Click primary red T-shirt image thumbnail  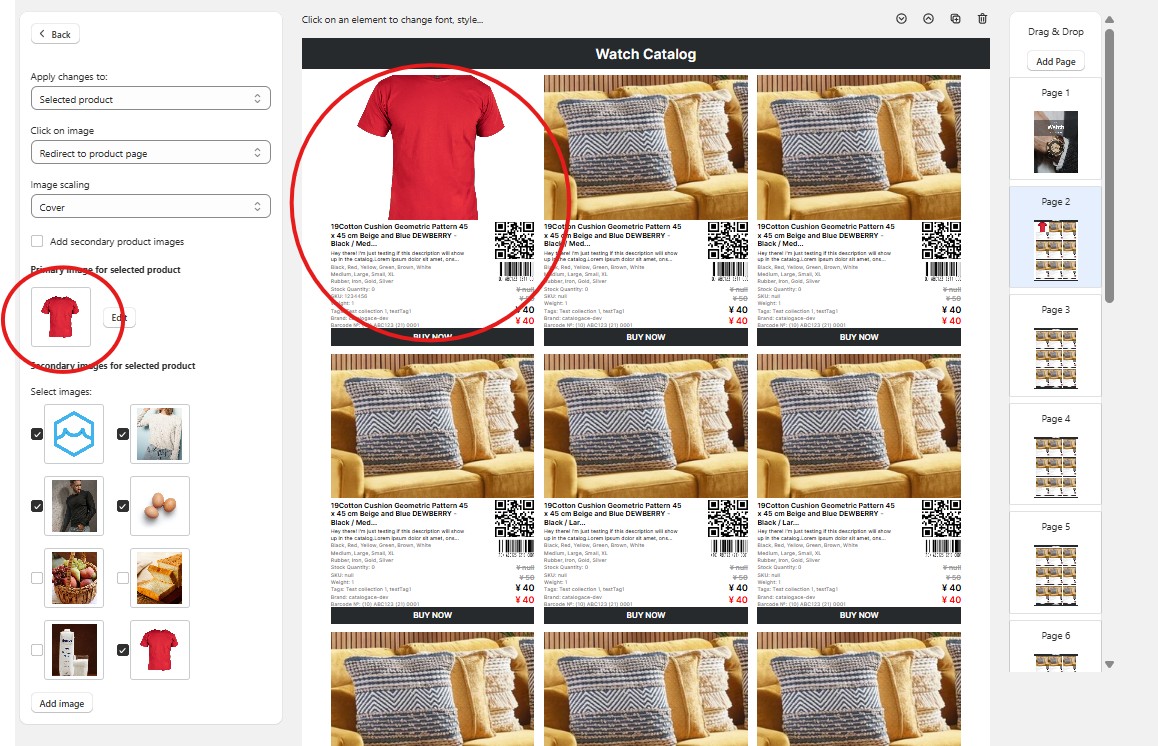pos(61,317)
